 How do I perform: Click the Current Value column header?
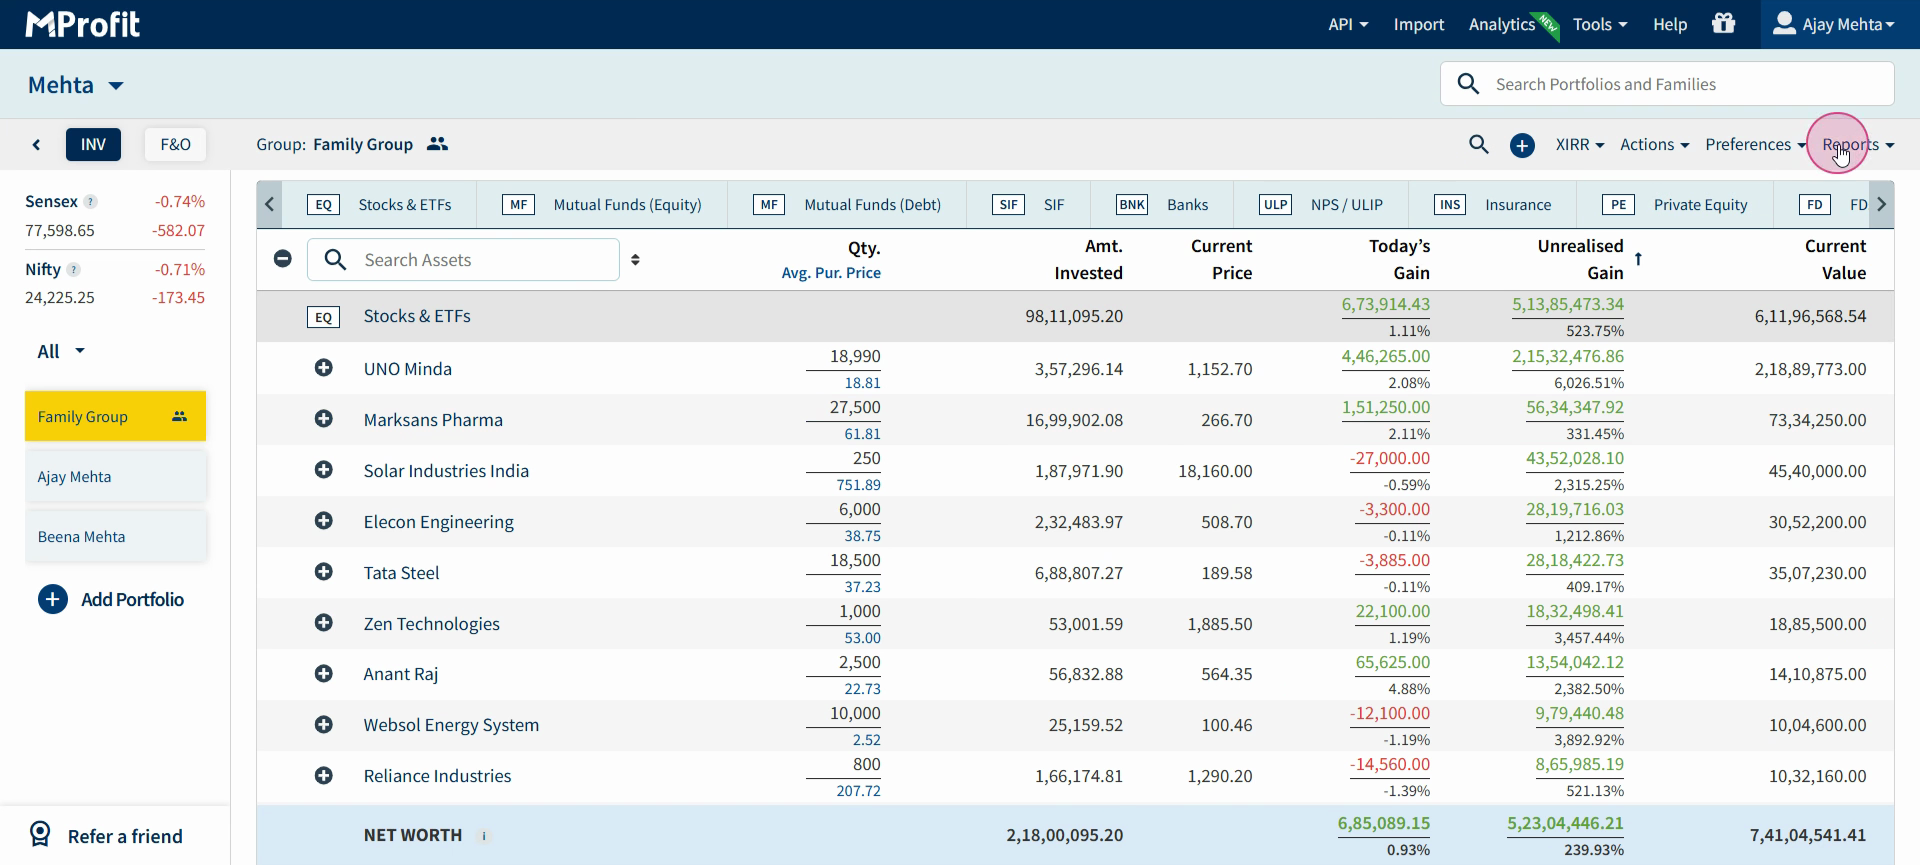1835,259
